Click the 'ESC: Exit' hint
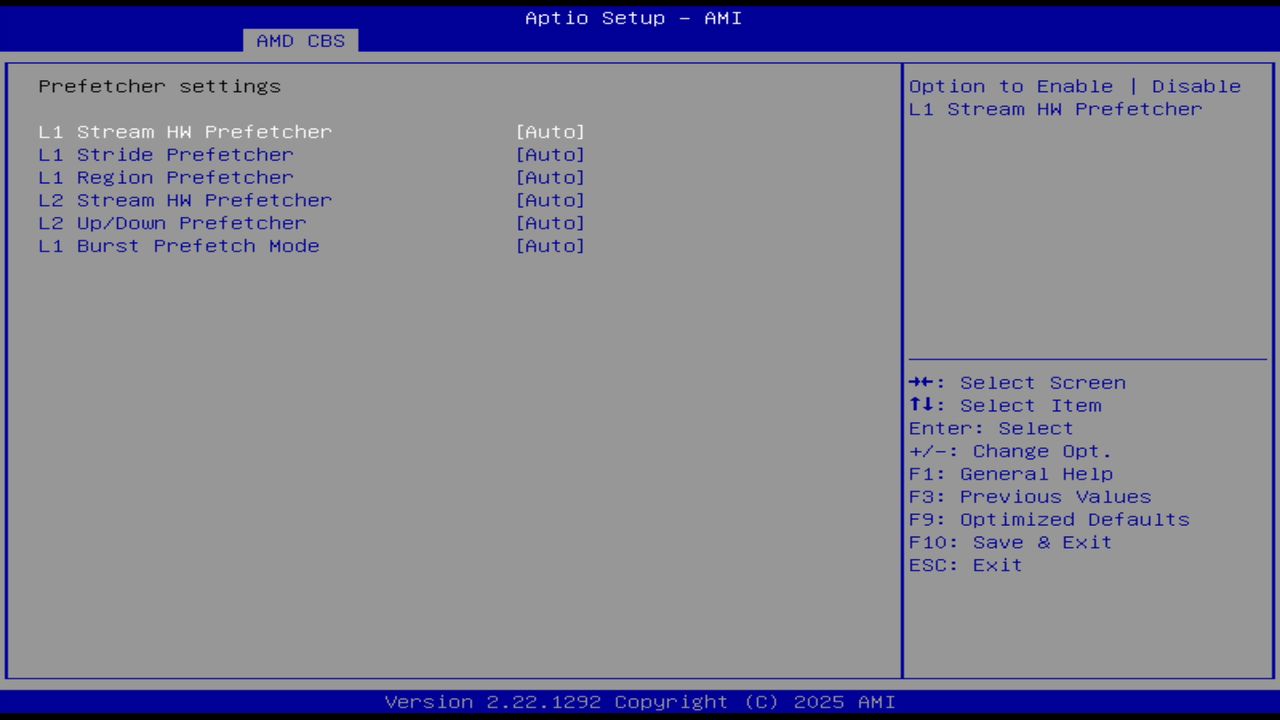Viewport: 1280px width, 720px height. pos(966,566)
